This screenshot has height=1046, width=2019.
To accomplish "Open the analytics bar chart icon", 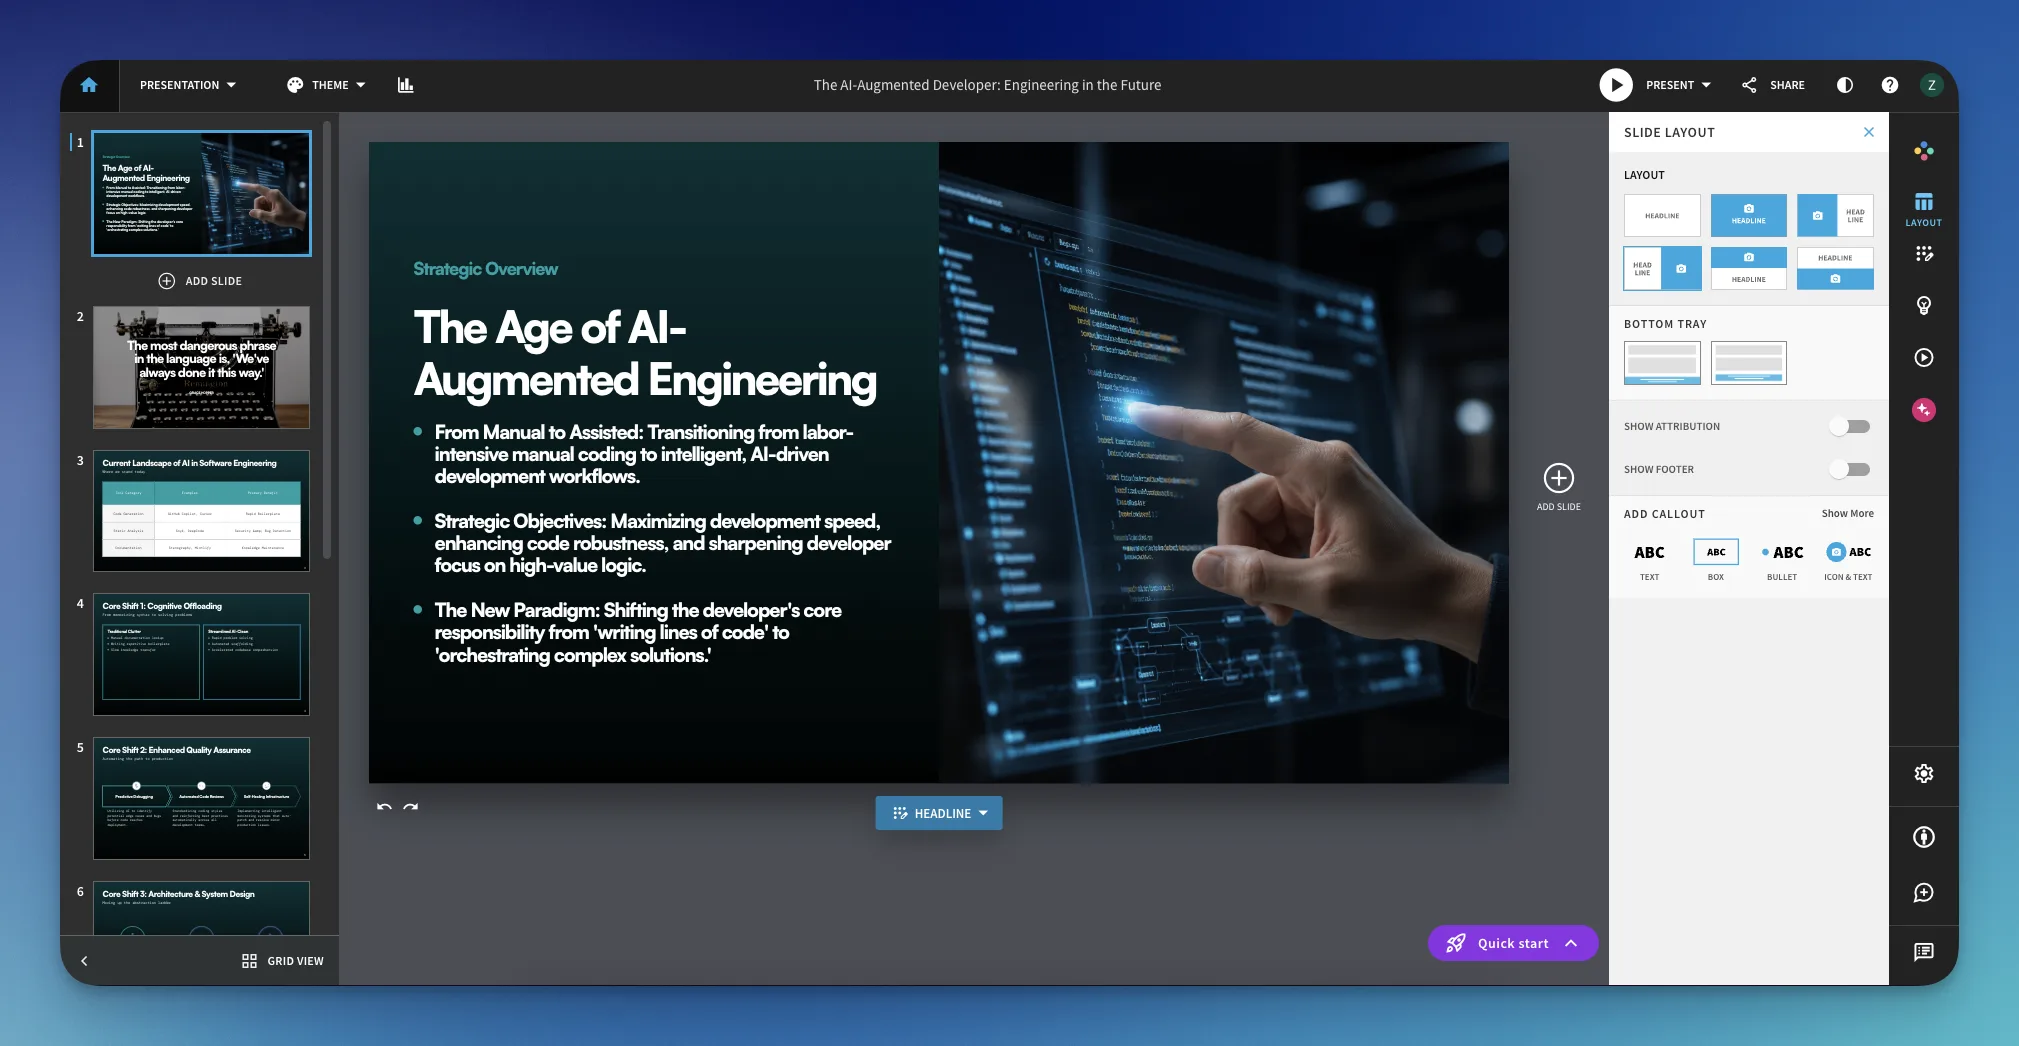I will pyautogui.click(x=405, y=85).
